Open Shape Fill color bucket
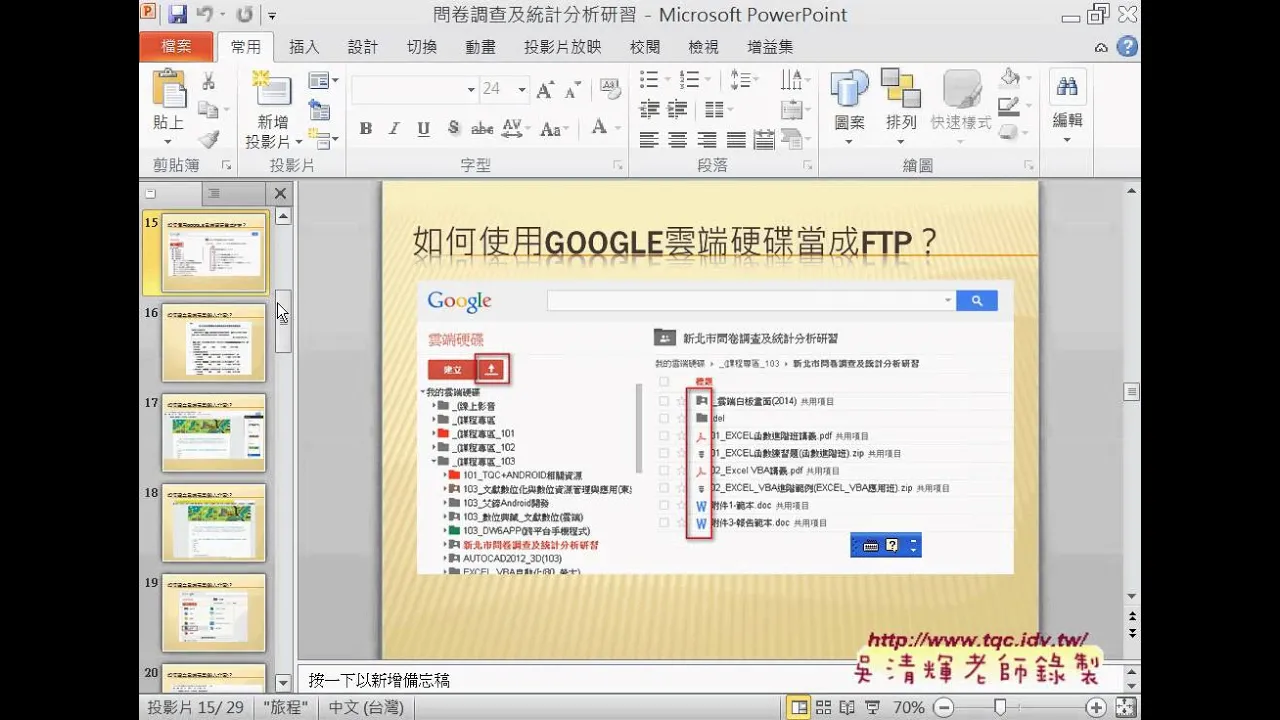 coord(1011,79)
